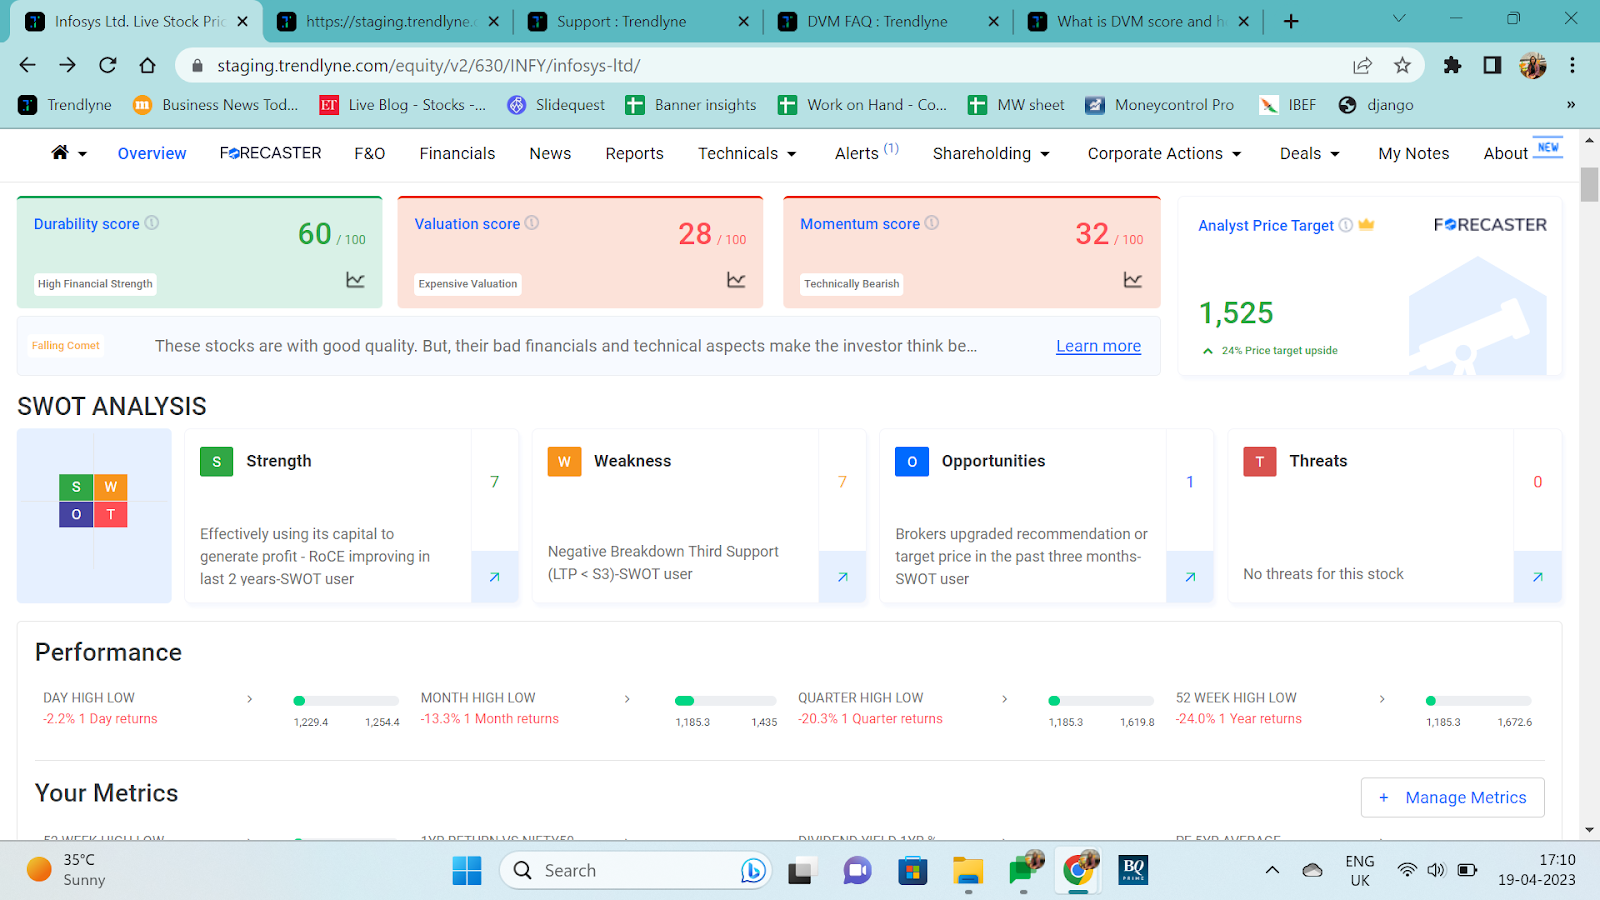1600x900 pixels.
Task: Open About section link
Action: pyautogui.click(x=1505, y=153)
